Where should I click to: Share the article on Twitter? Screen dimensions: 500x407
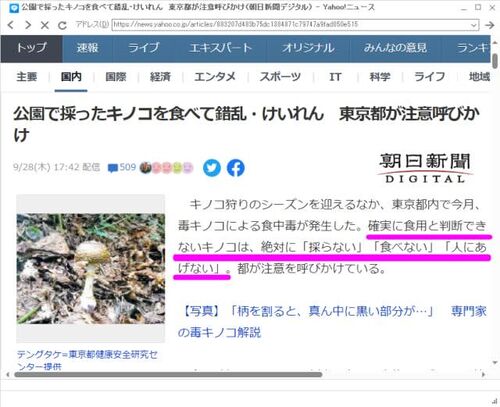click(212, 168)
